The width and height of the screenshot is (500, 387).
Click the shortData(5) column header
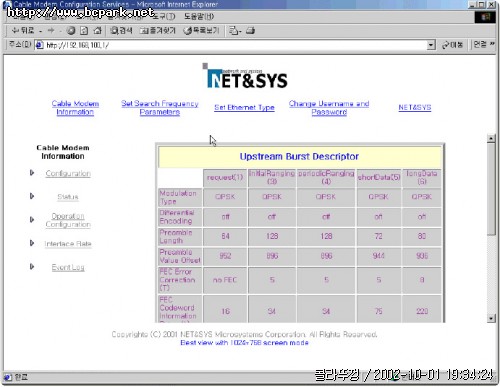pyautogui.click(x=379, y=178)
